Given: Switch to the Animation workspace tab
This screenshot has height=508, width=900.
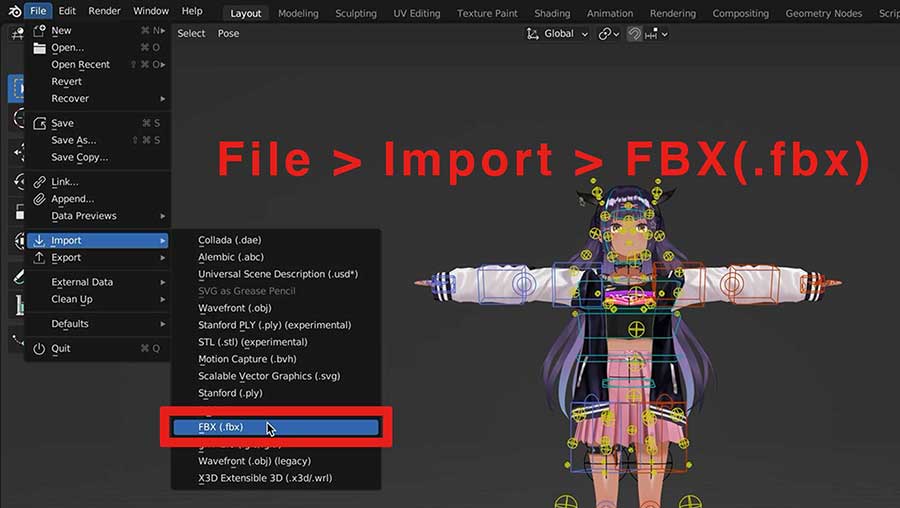Looking at the screenshot, I should 610,13.
